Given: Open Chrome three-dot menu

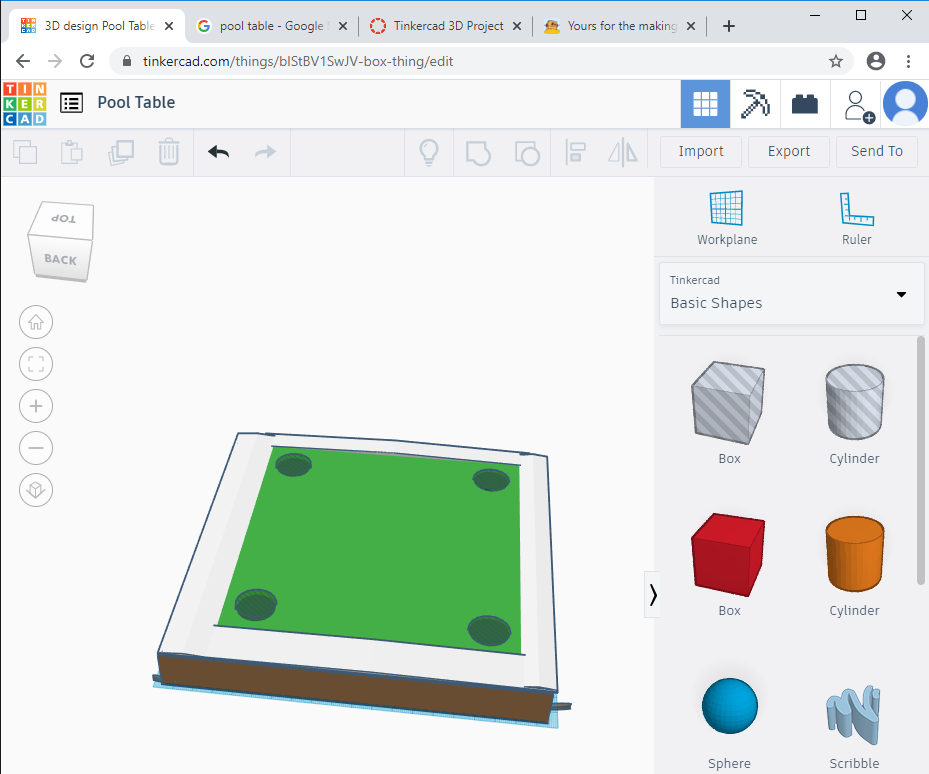Looking at the screenshot, I should [908, 61].
